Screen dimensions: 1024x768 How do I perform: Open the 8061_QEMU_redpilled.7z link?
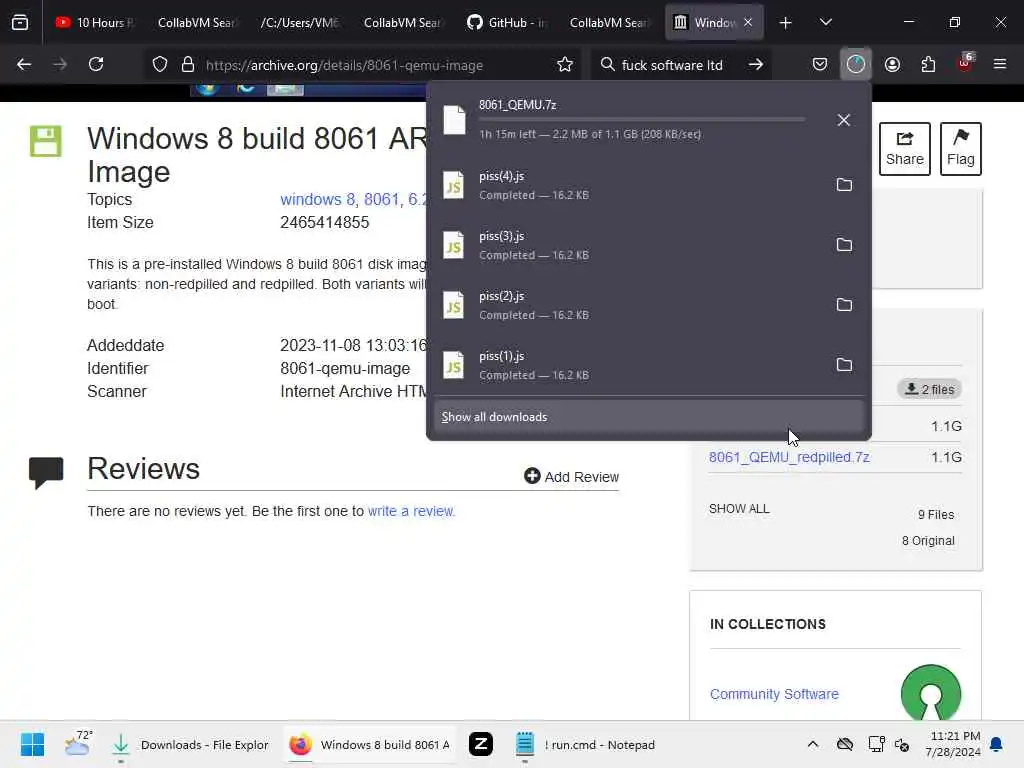coord(789,457)
